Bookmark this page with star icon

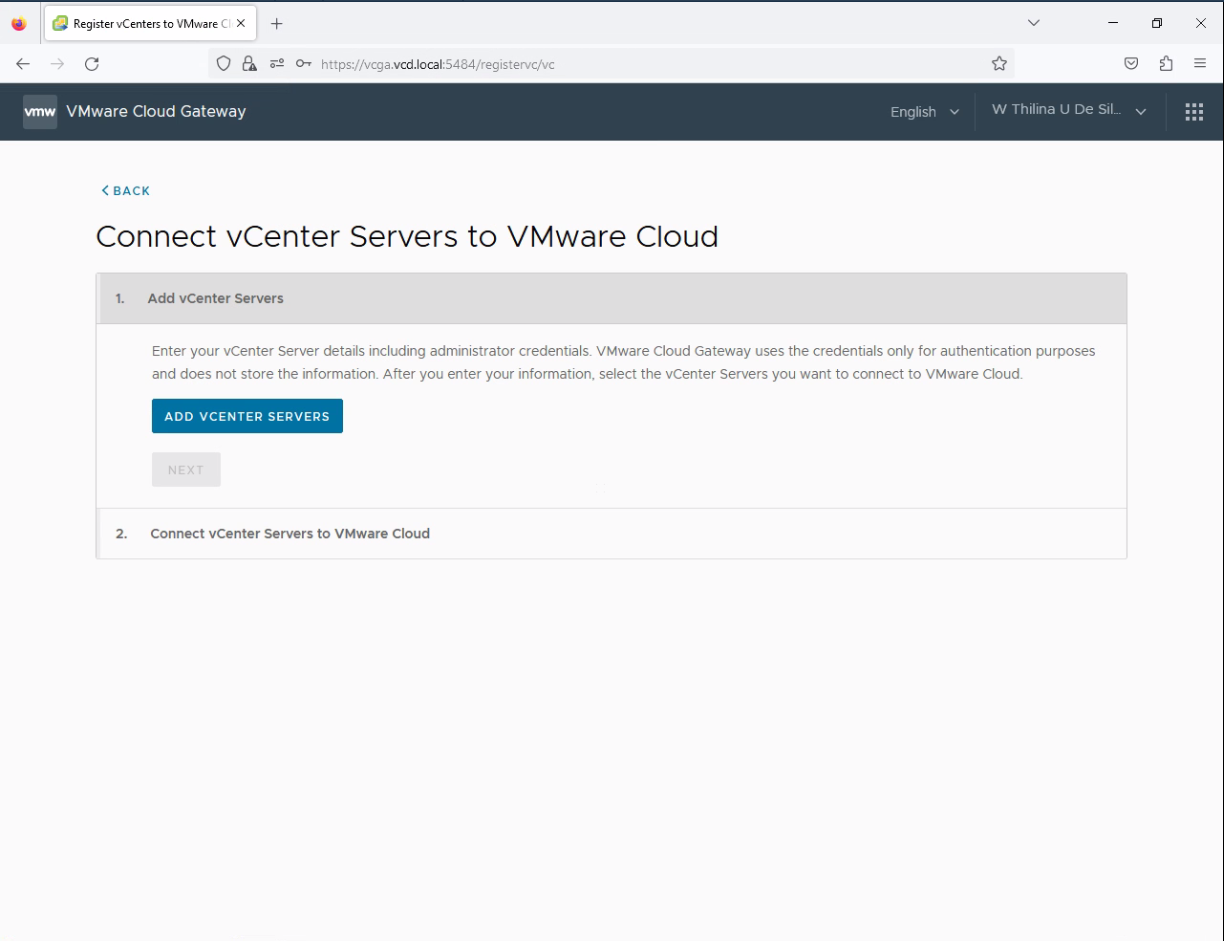point(999,64)
